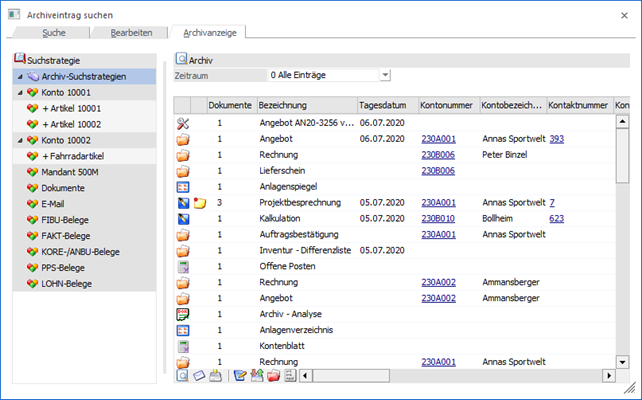Click the red folder icon in bottom toolbar
Image resolution: width=642 pixels, height=400 pixels.
coord(272,376)
